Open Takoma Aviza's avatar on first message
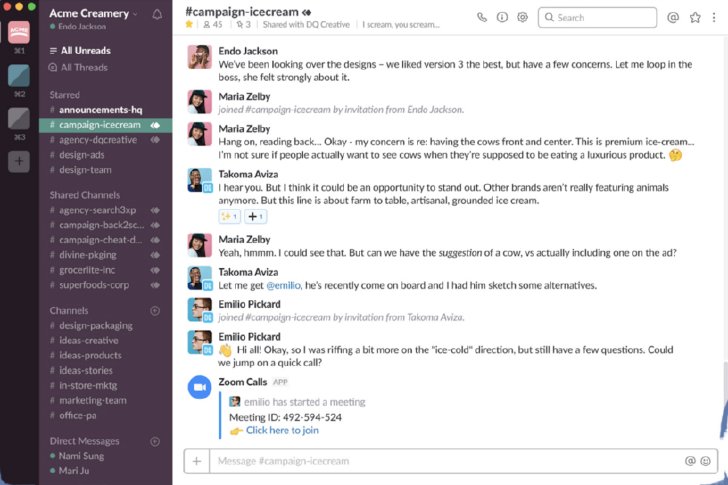 (200, 180)
